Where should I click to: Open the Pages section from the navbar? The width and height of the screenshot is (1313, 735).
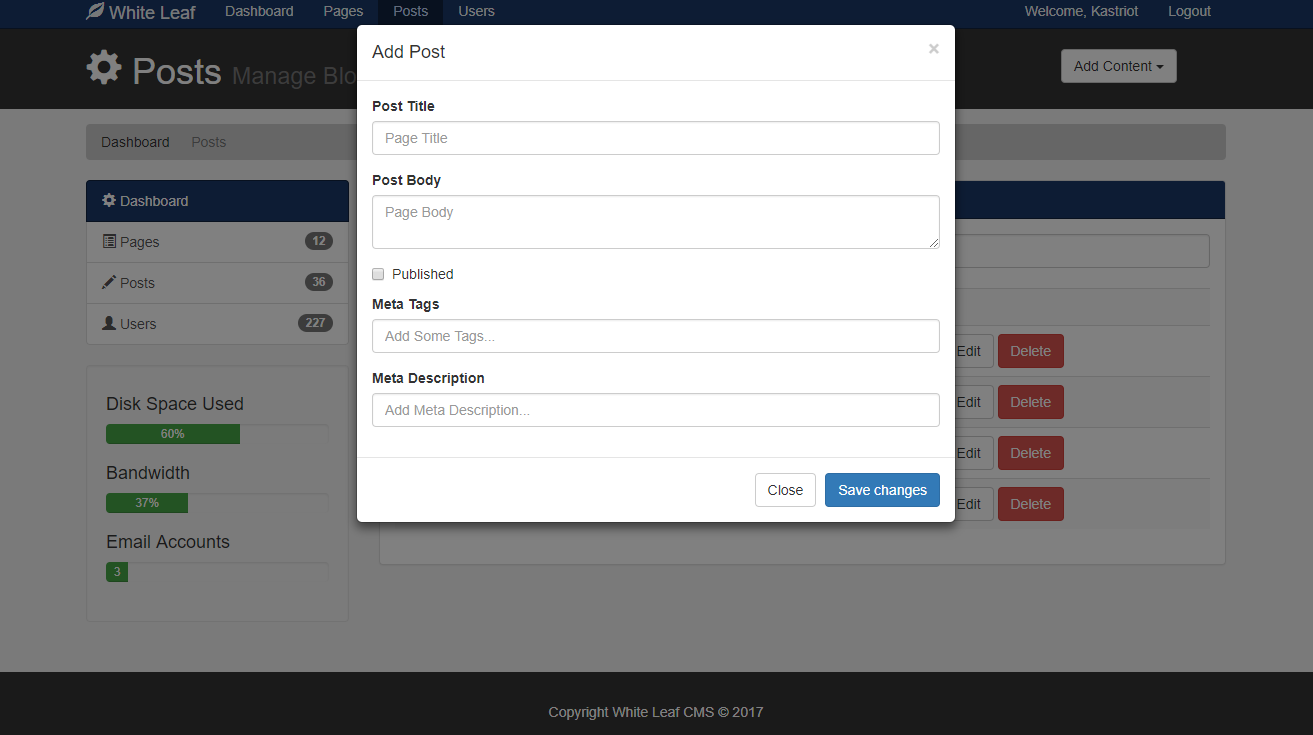point(343,11)
